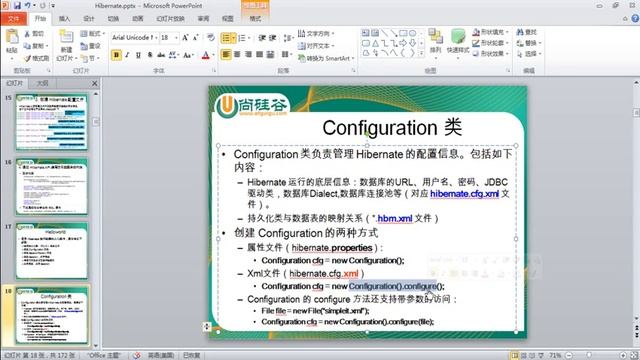
Task: Open the font size dropdown showing 18
Action: coord(176,38)
